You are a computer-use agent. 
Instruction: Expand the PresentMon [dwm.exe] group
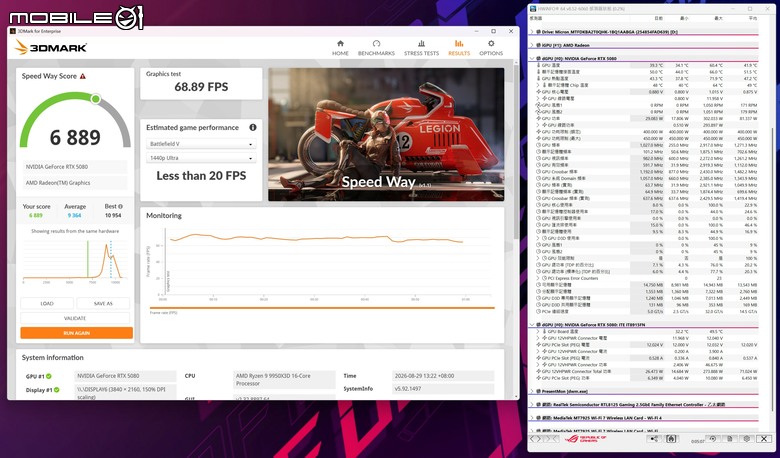click(x=532, y=391)
